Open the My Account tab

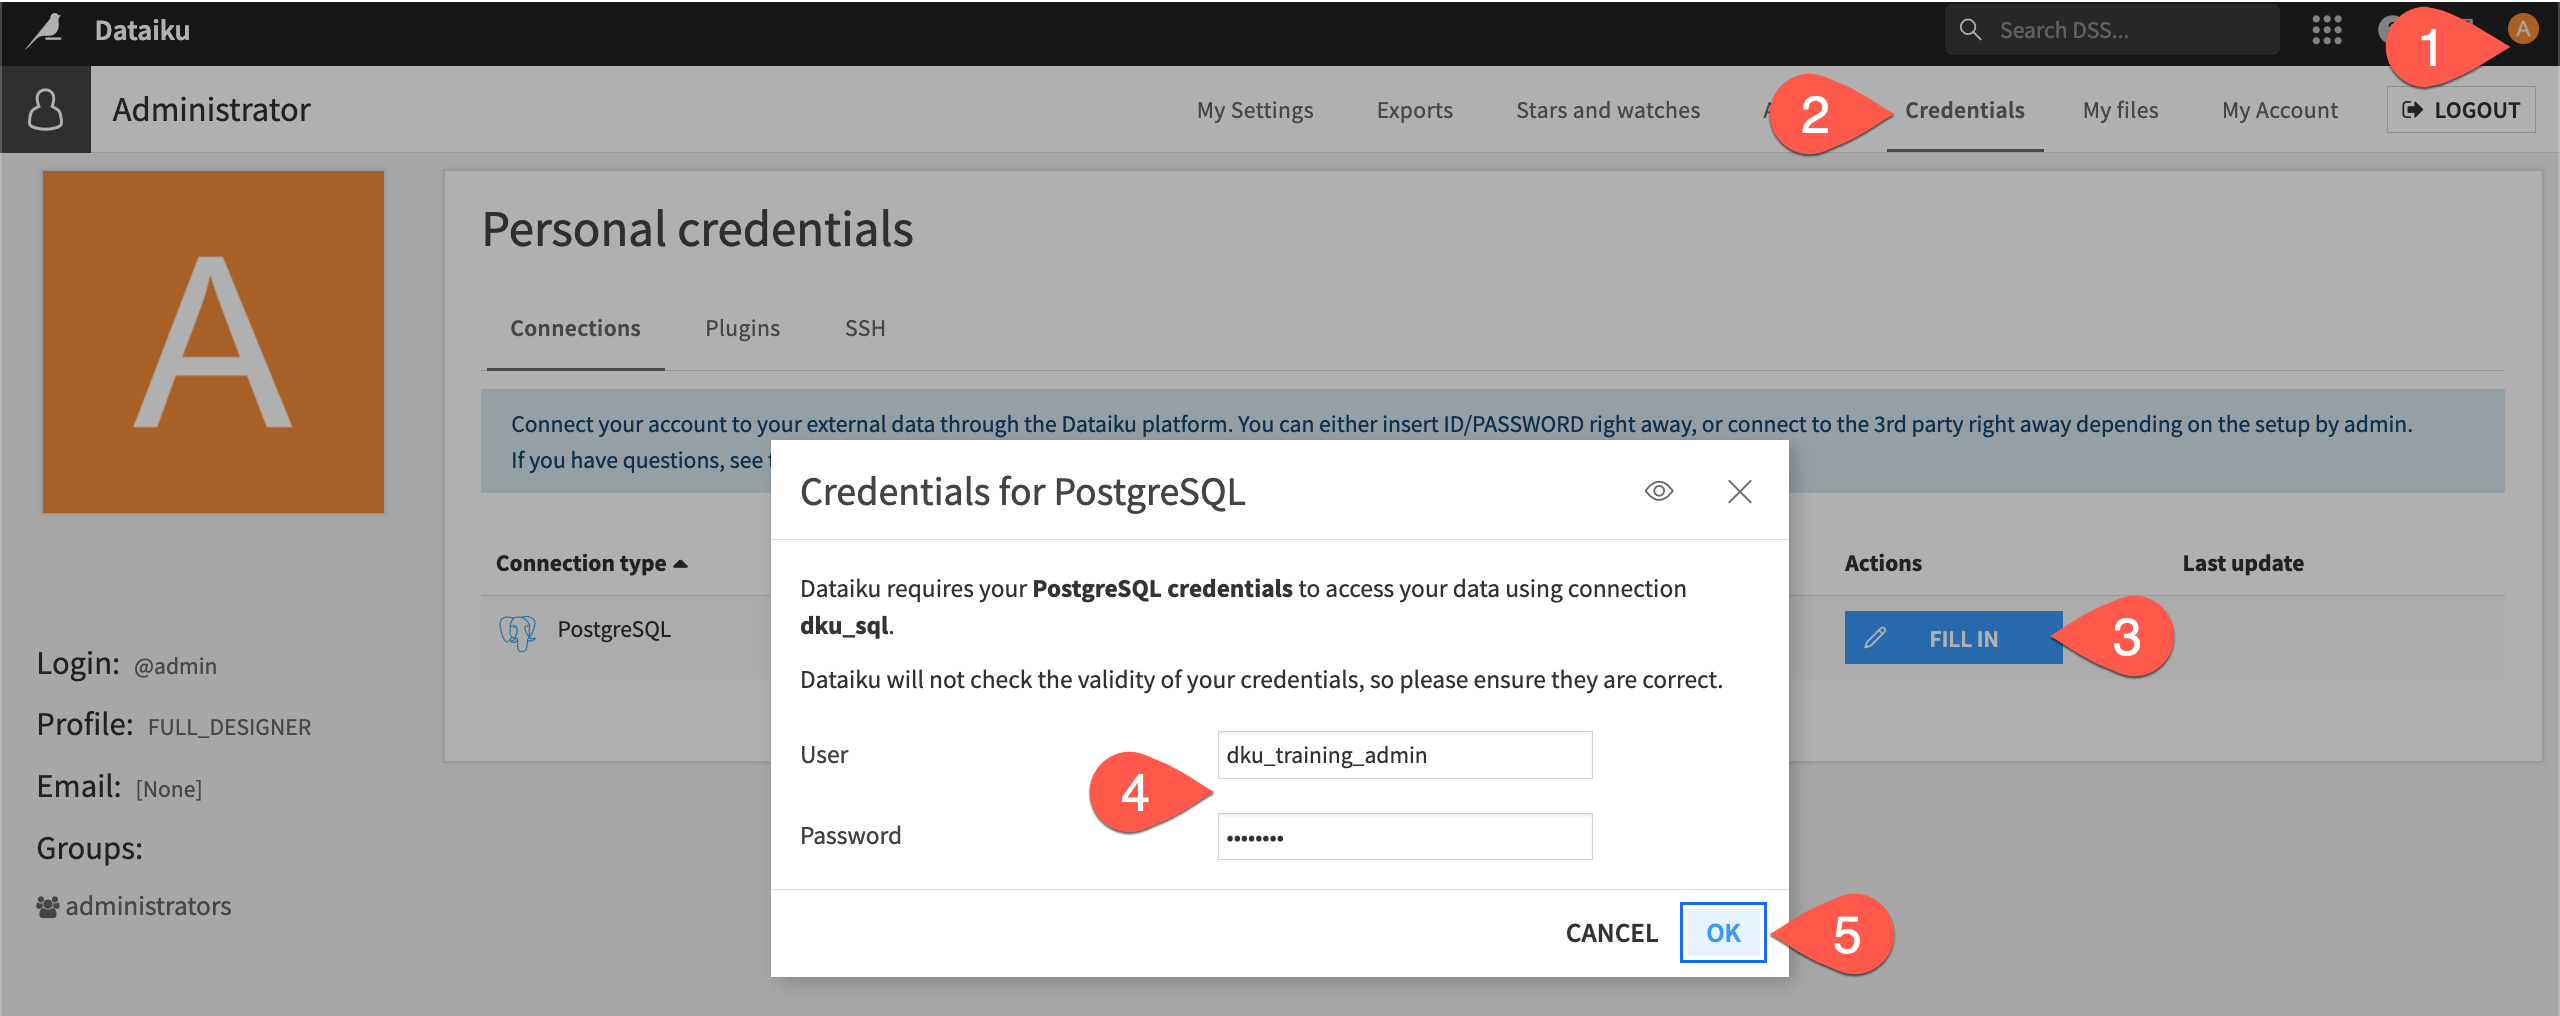coord(2280,110)
